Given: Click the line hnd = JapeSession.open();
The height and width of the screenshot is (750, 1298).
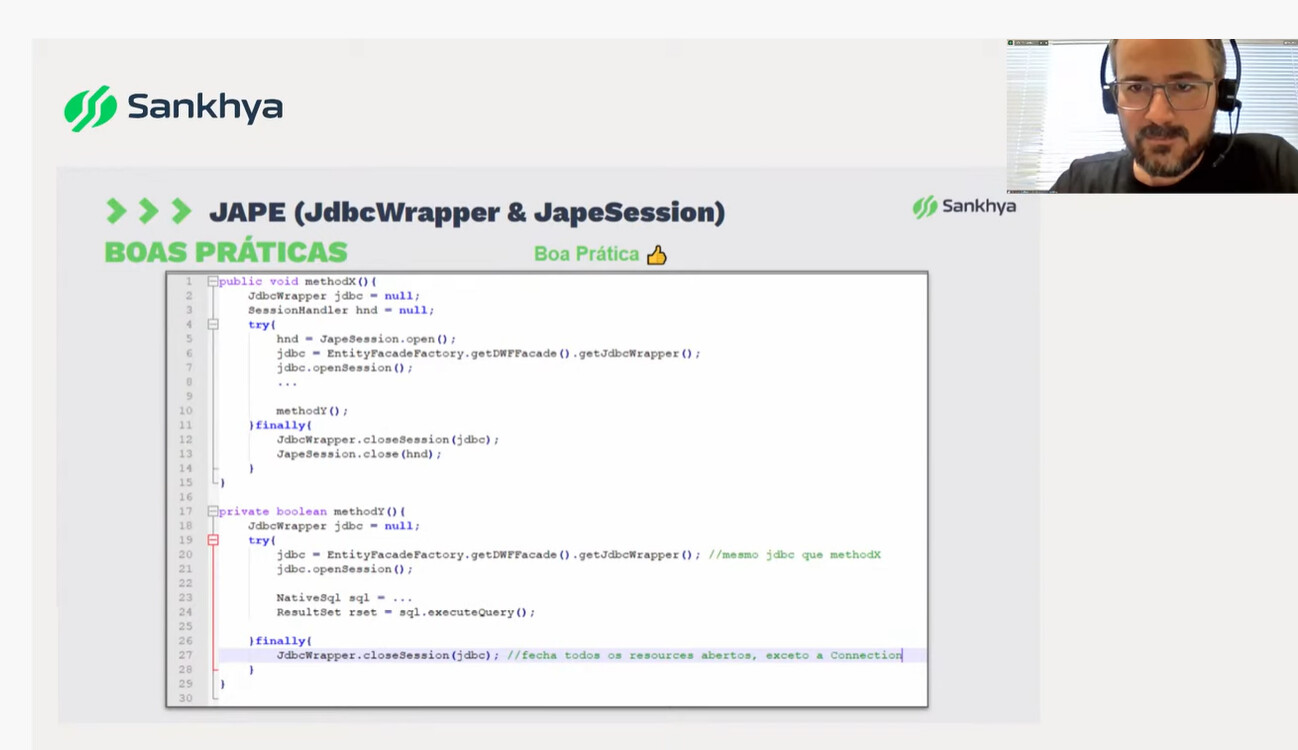Looking at the screenshot, I should coord(366,339).
